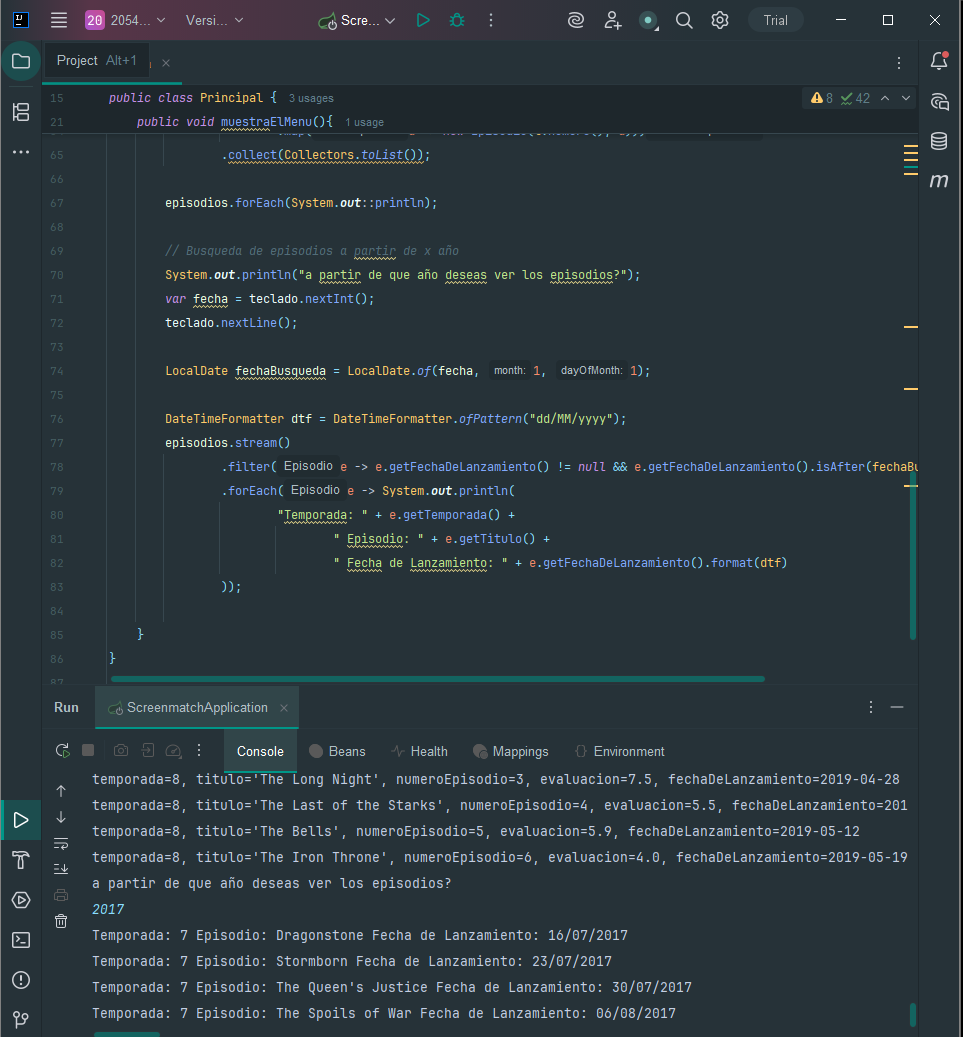The height and width of the screenshot is (1037, 963).
Task: Open the AI chat panel icon
Action: coord(939,101)
